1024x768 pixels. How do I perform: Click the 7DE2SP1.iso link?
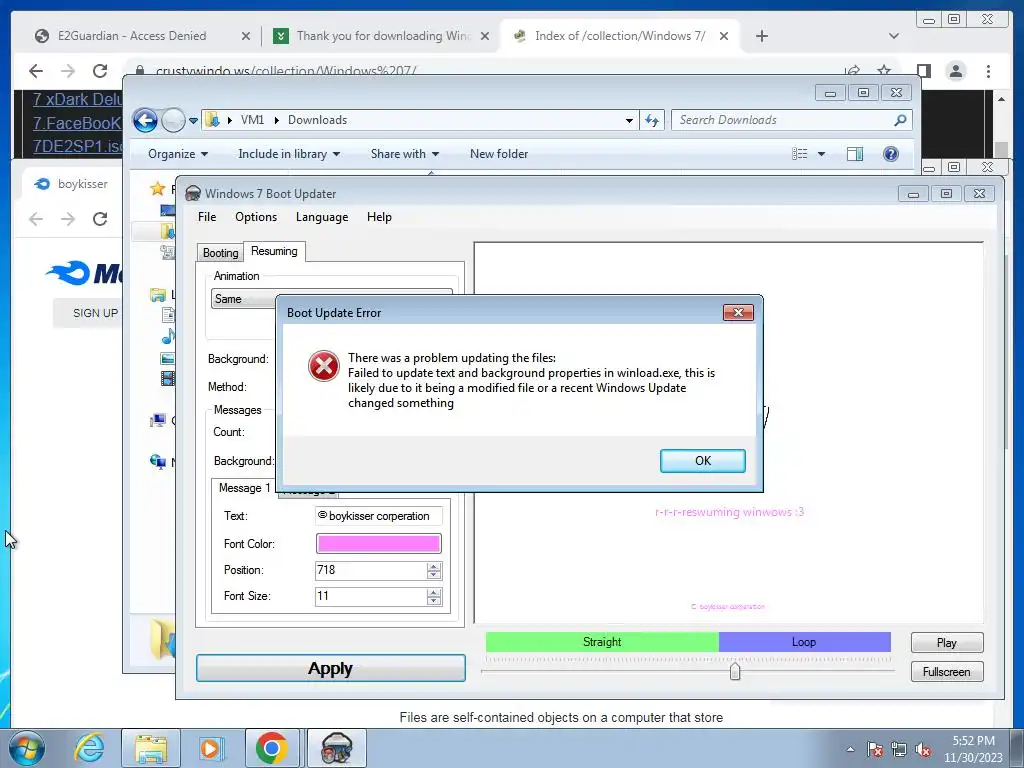78,146
